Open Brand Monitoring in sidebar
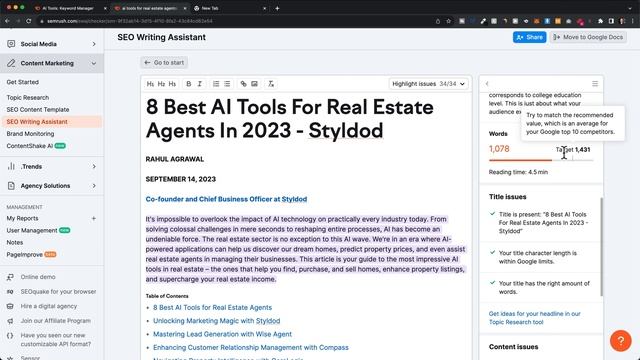The image size is (640, 360). (x=30, y=133)
